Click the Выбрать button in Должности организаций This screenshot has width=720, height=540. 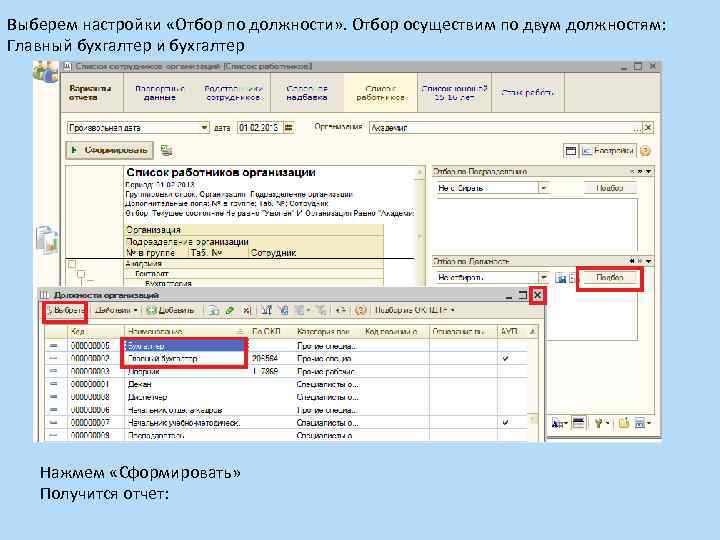[x=65, y=310]
